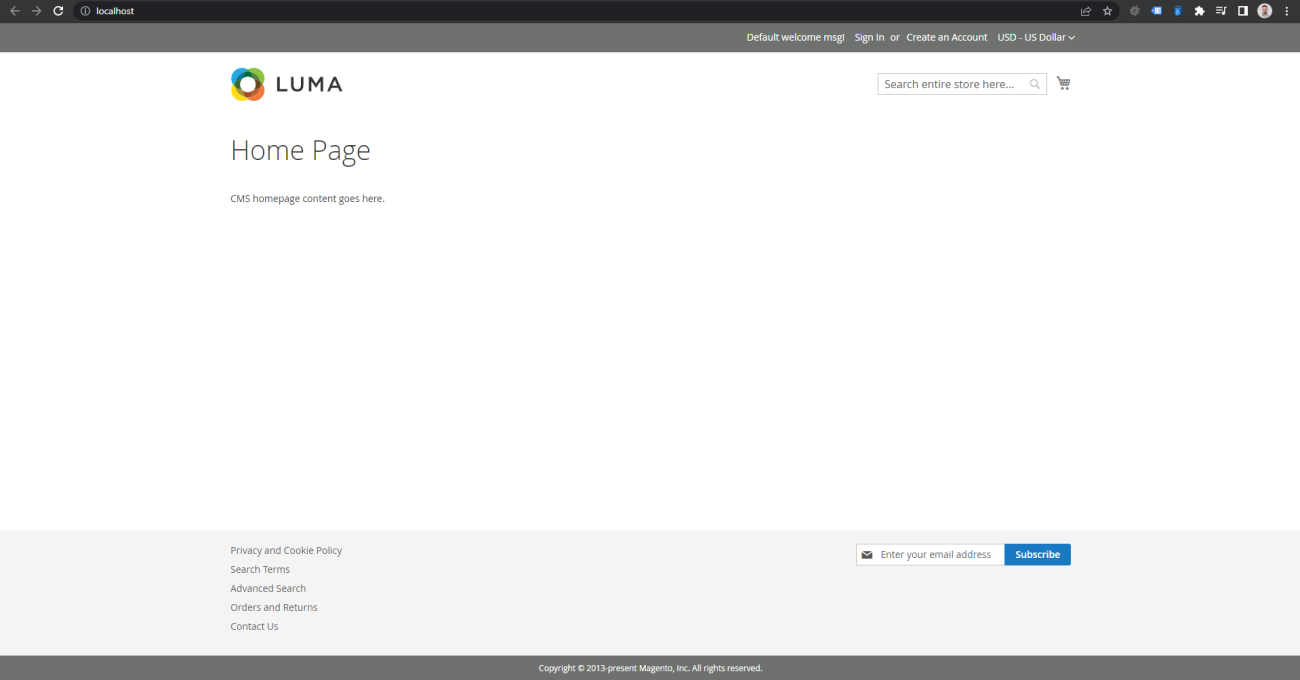Open the browser extensions puzzle icon
This screenshot has width=1300, height=680.
click(1199, 10)
